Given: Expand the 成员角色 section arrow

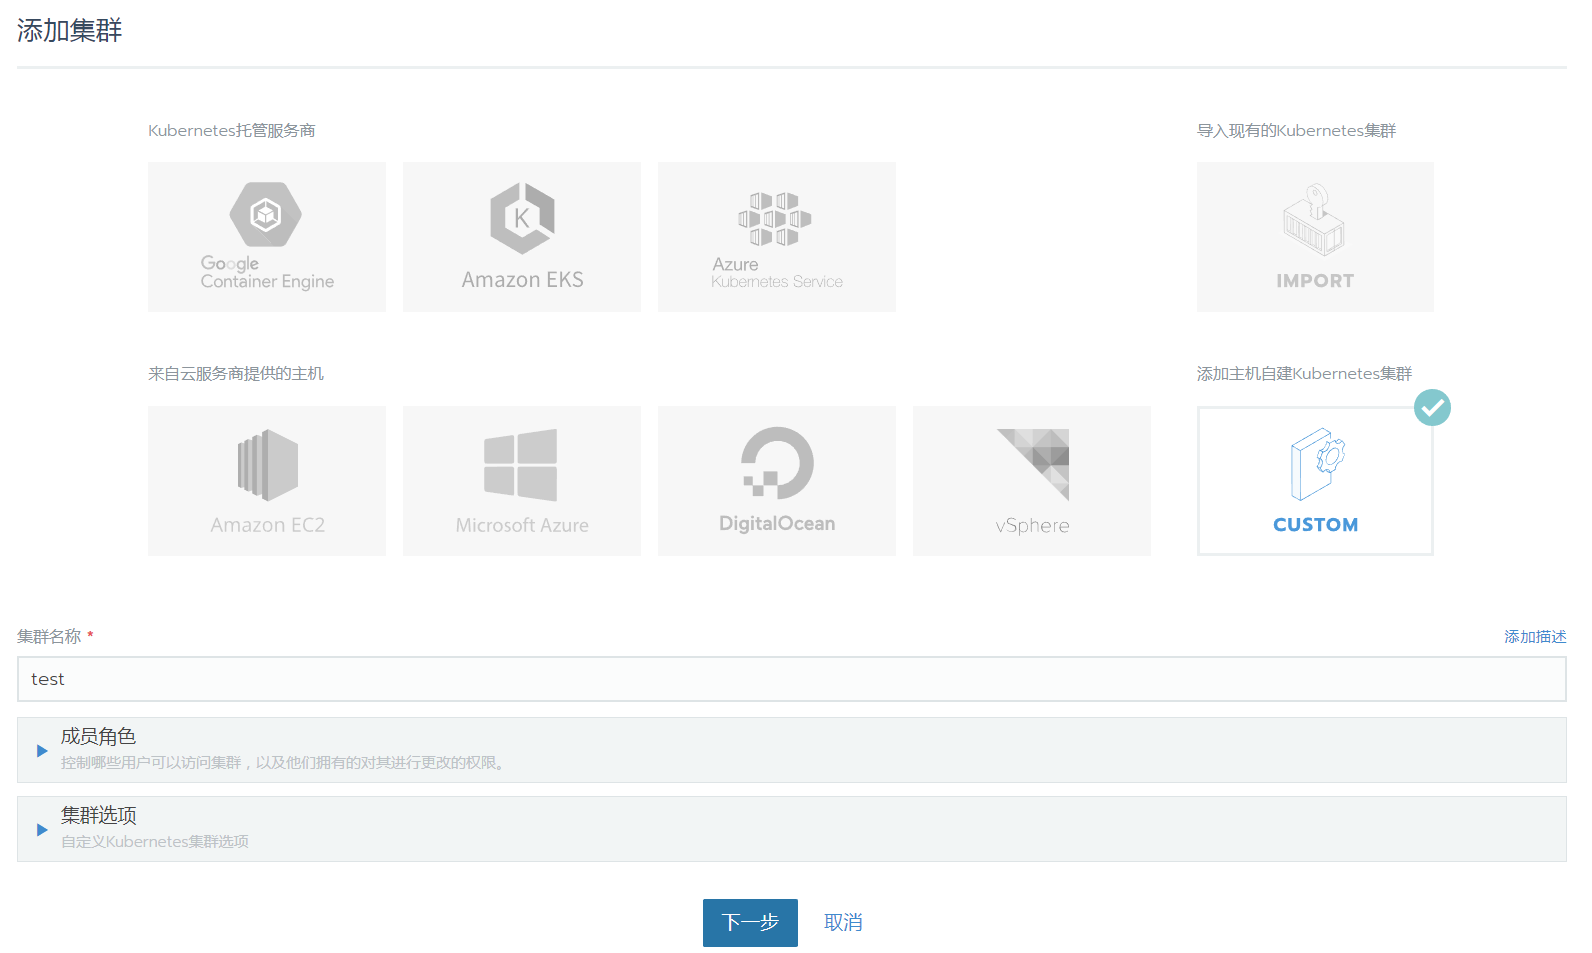Looking at the screenshot, I should pos(42,751).
